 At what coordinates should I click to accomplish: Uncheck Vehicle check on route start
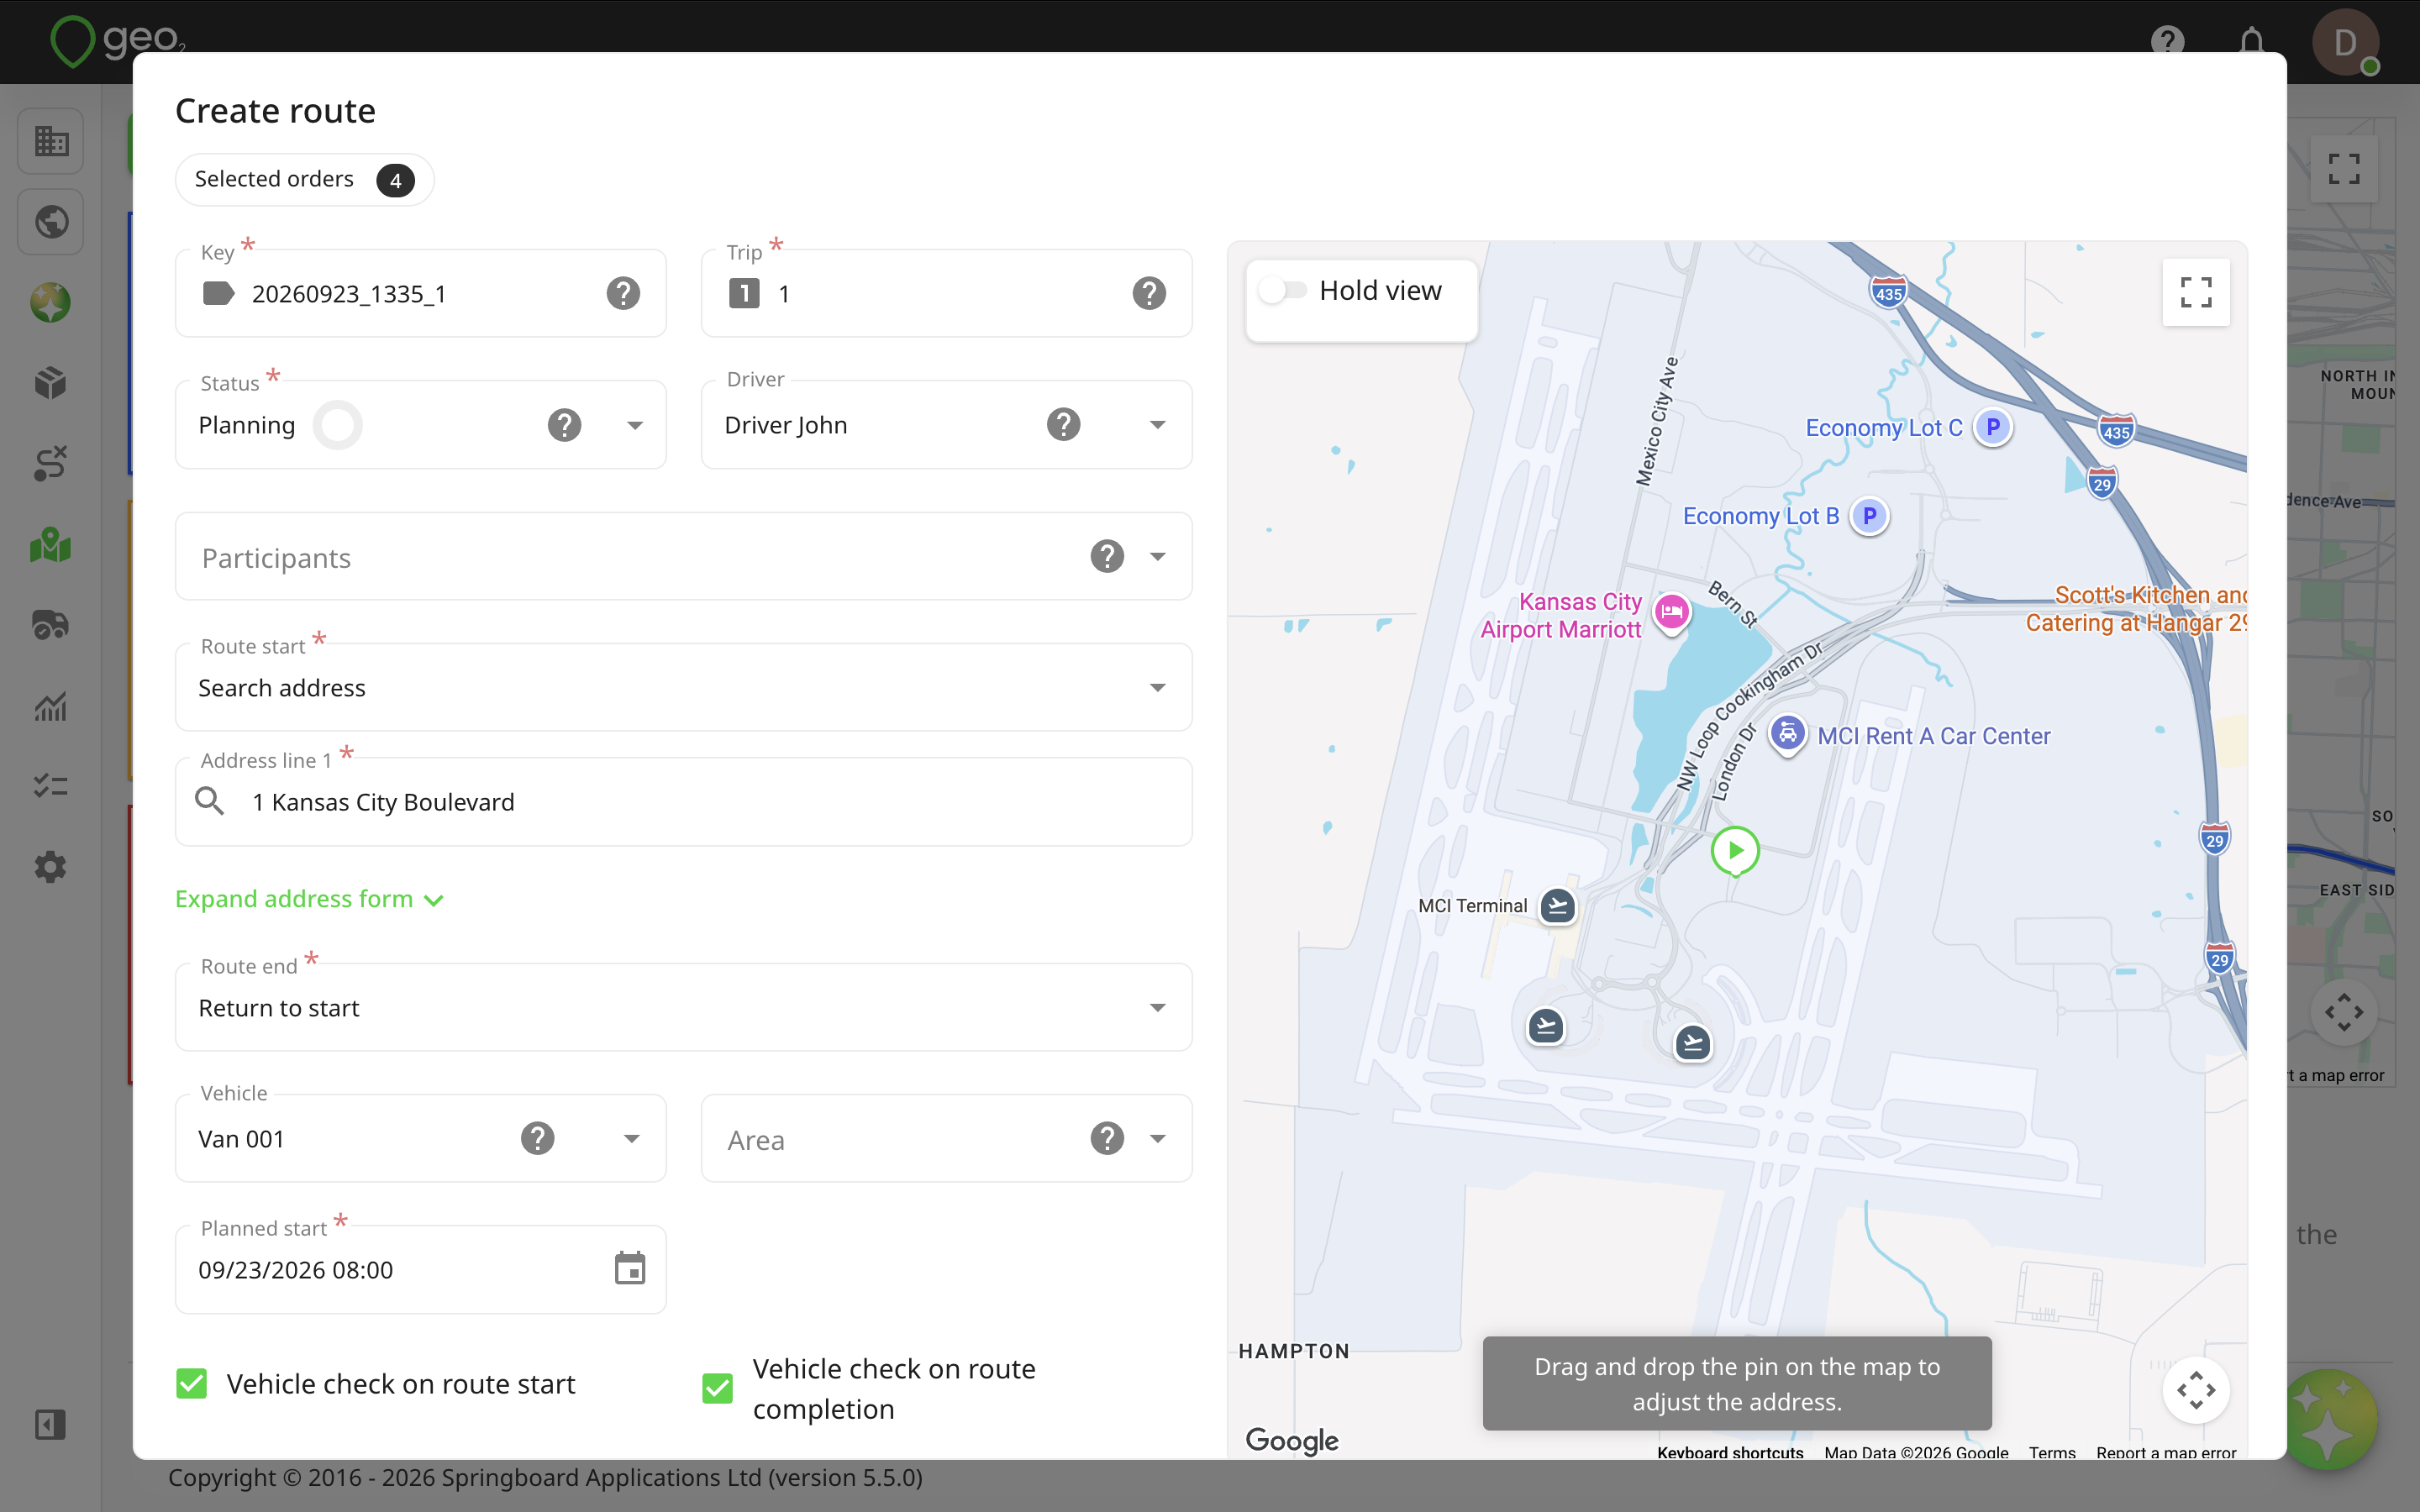[x=191, y=1384]
